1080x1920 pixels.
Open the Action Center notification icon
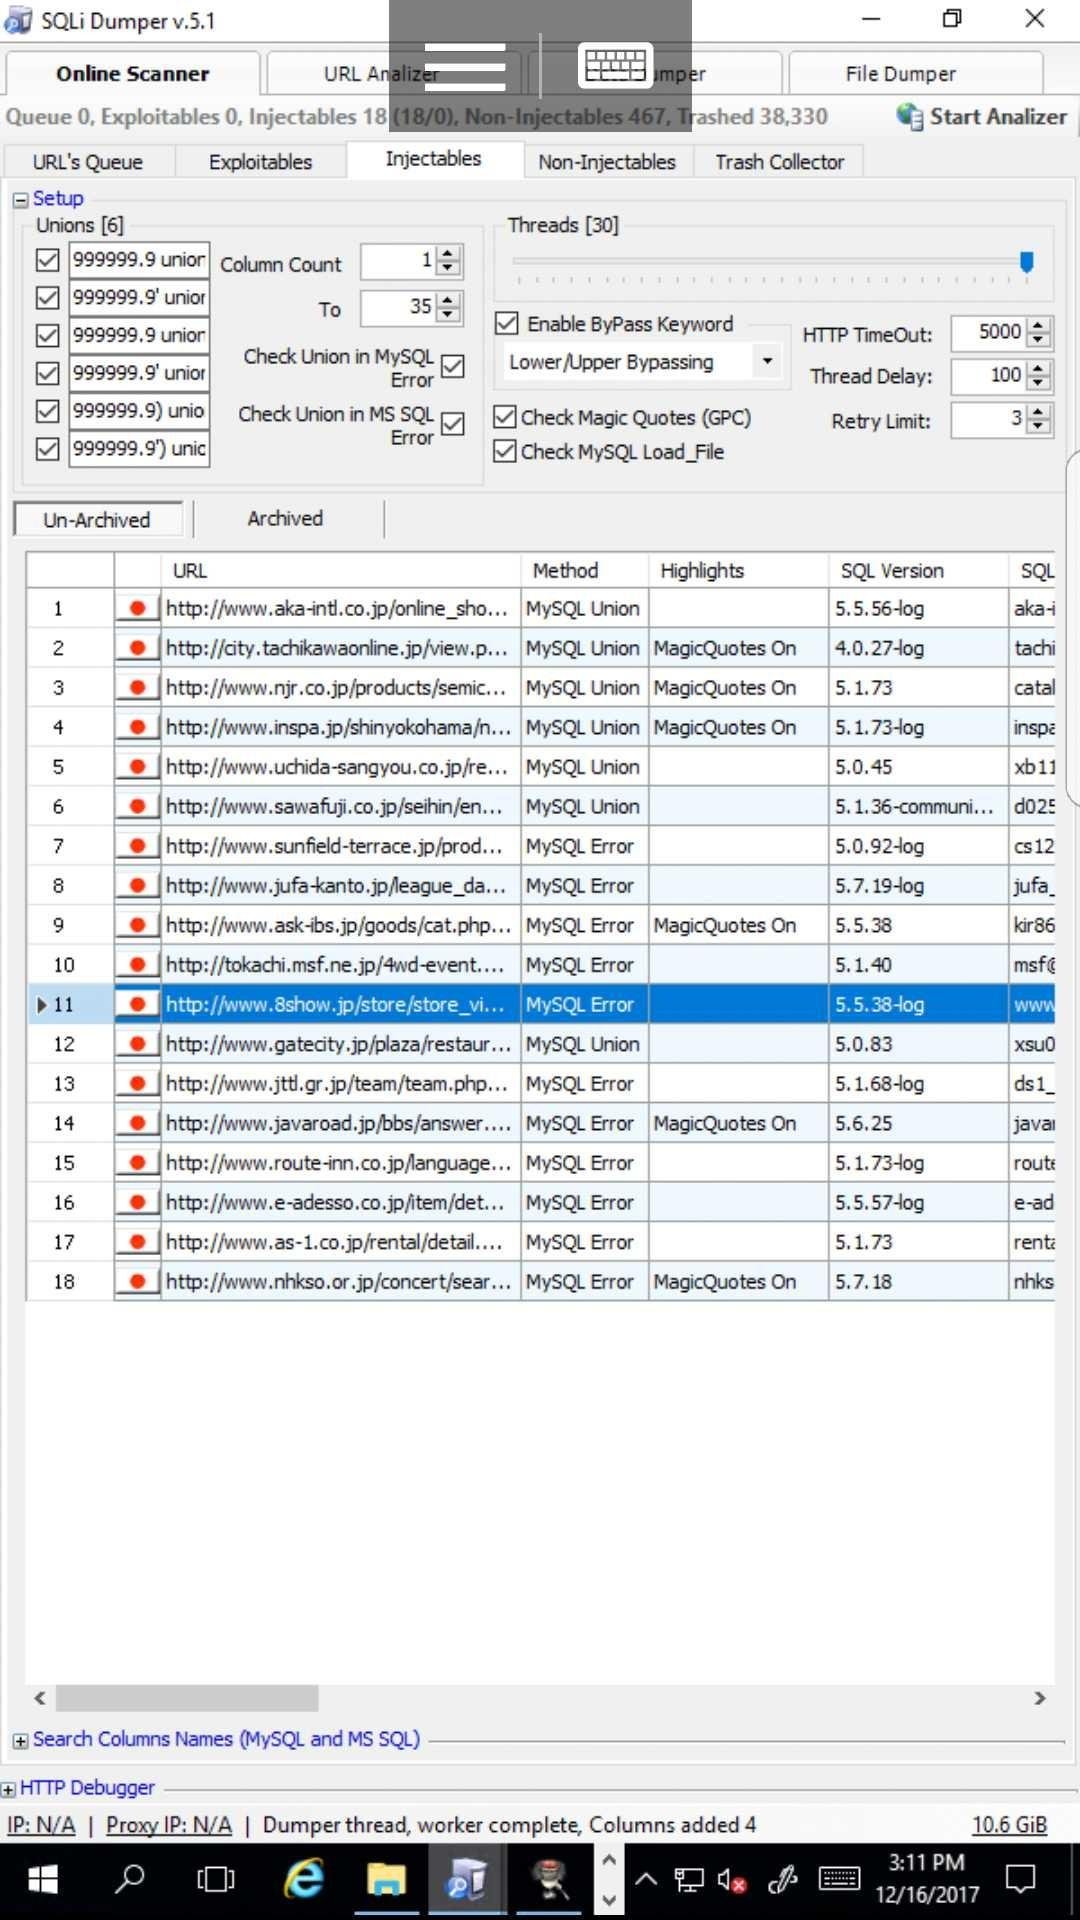click(1020, 1879)
